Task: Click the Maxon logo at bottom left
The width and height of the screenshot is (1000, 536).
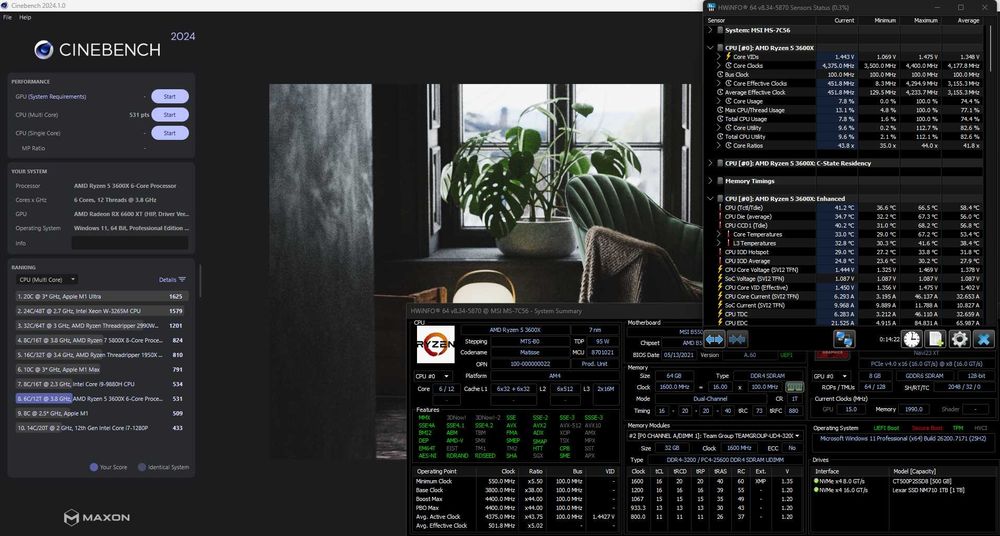Action: point(97,517)
